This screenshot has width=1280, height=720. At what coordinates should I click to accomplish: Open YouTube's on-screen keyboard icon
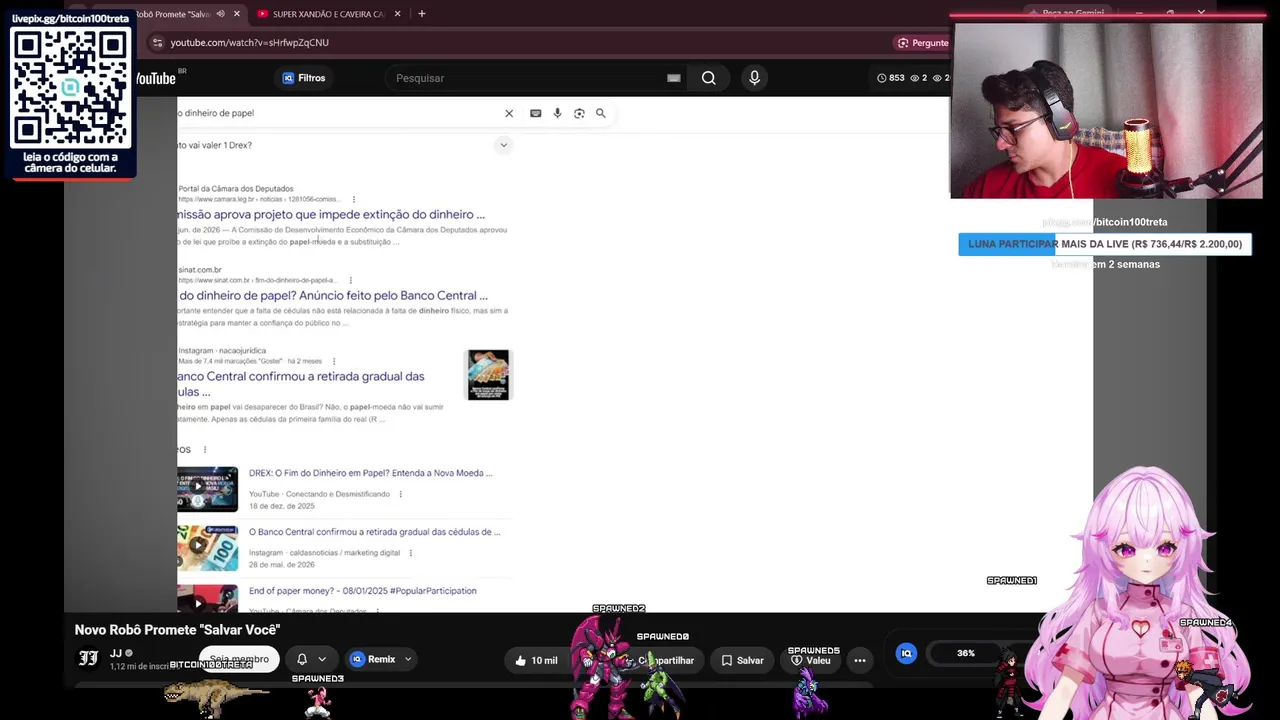(674, 78)
